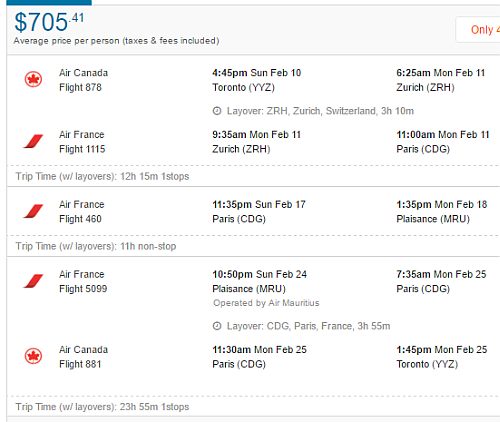The width and height of the screenshot is (500, 422).
Task: Click clock icon beside Paris CDG layover
Action: 217,326
